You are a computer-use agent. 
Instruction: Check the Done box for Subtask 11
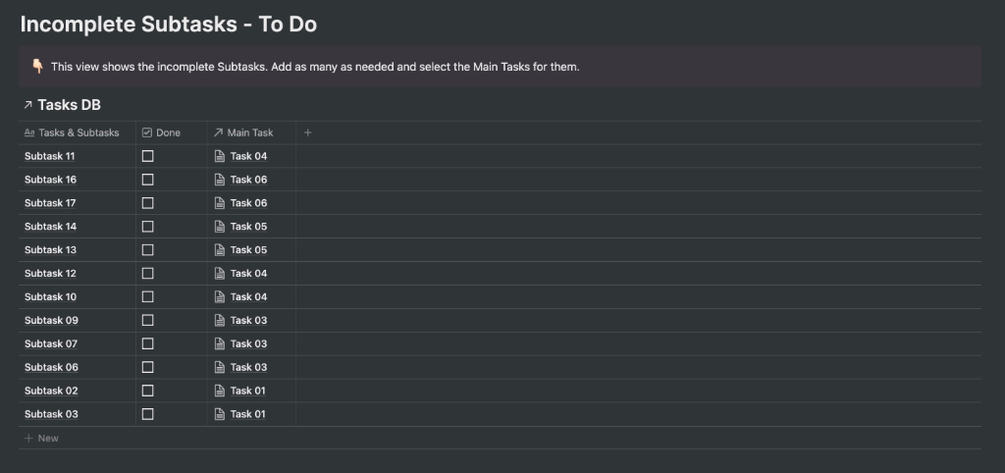(148, 156)
